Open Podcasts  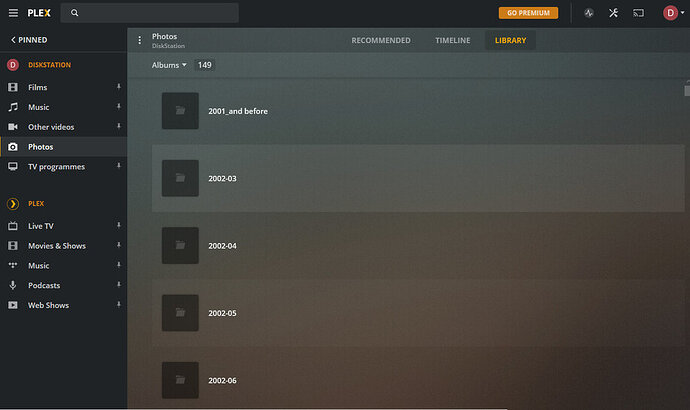(x=44, y=285)
